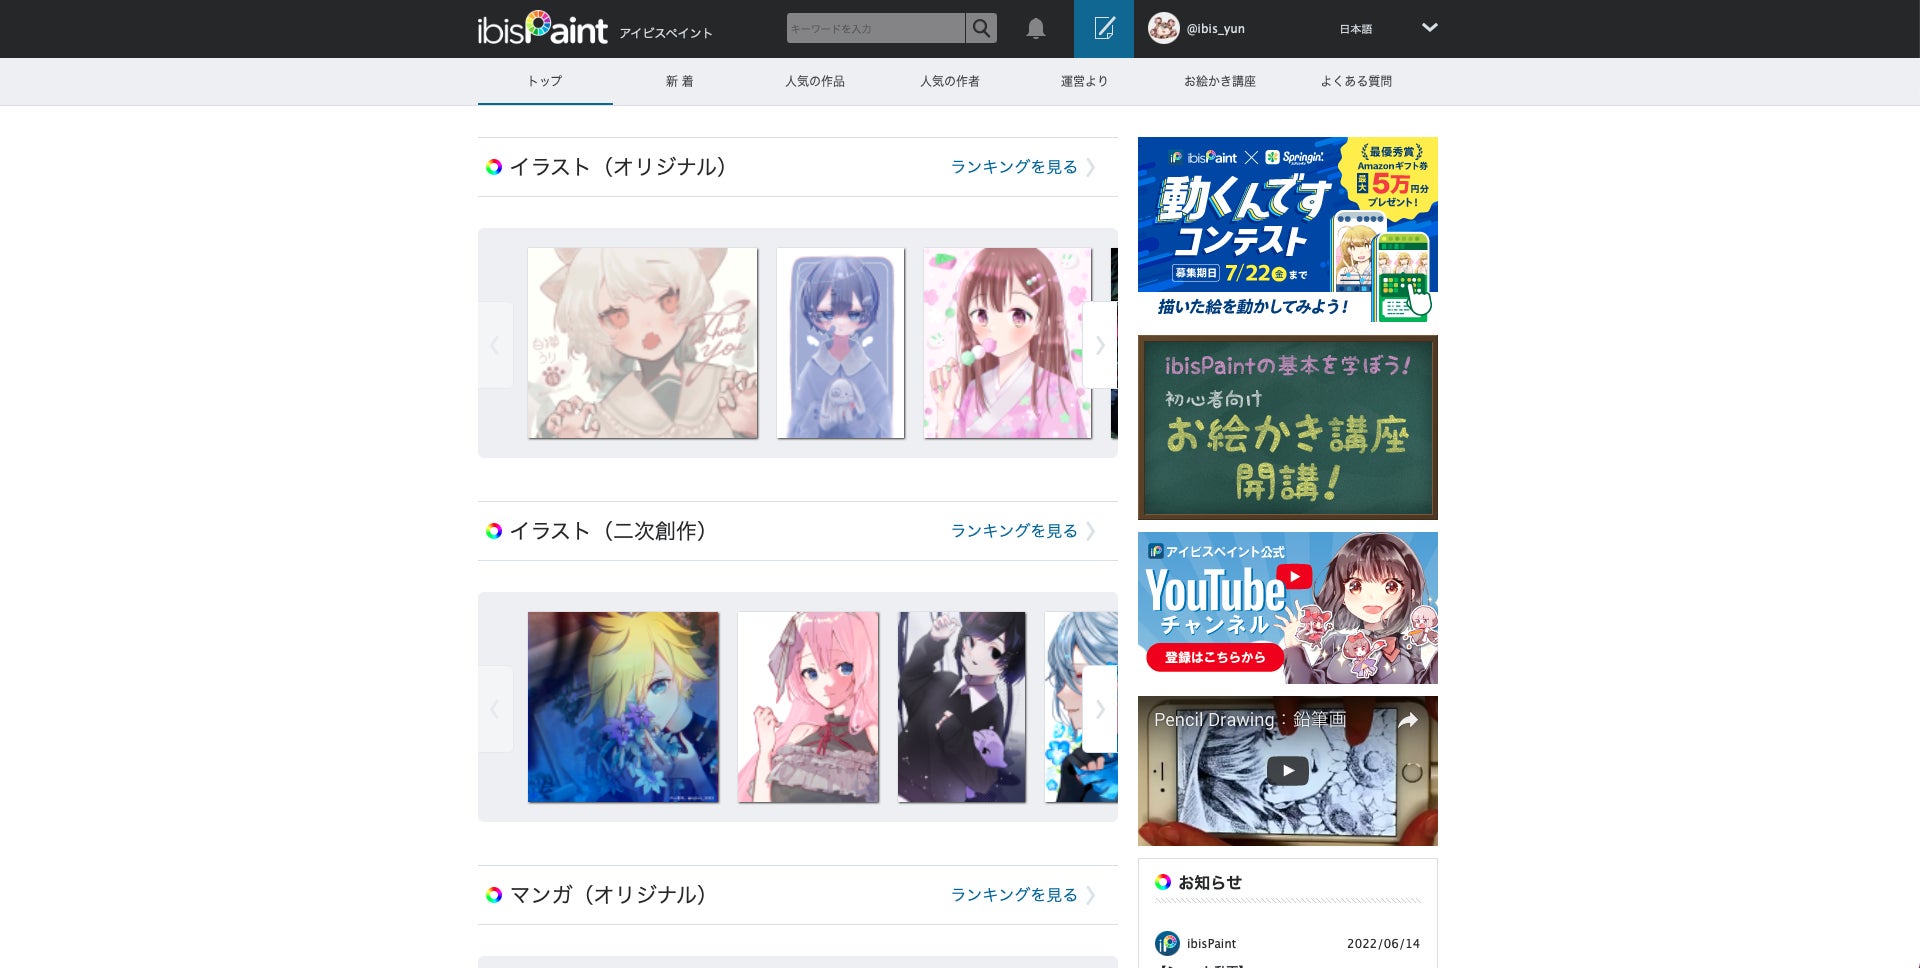Open the search by clicking the magnifier icon

[x=981, y=28]
